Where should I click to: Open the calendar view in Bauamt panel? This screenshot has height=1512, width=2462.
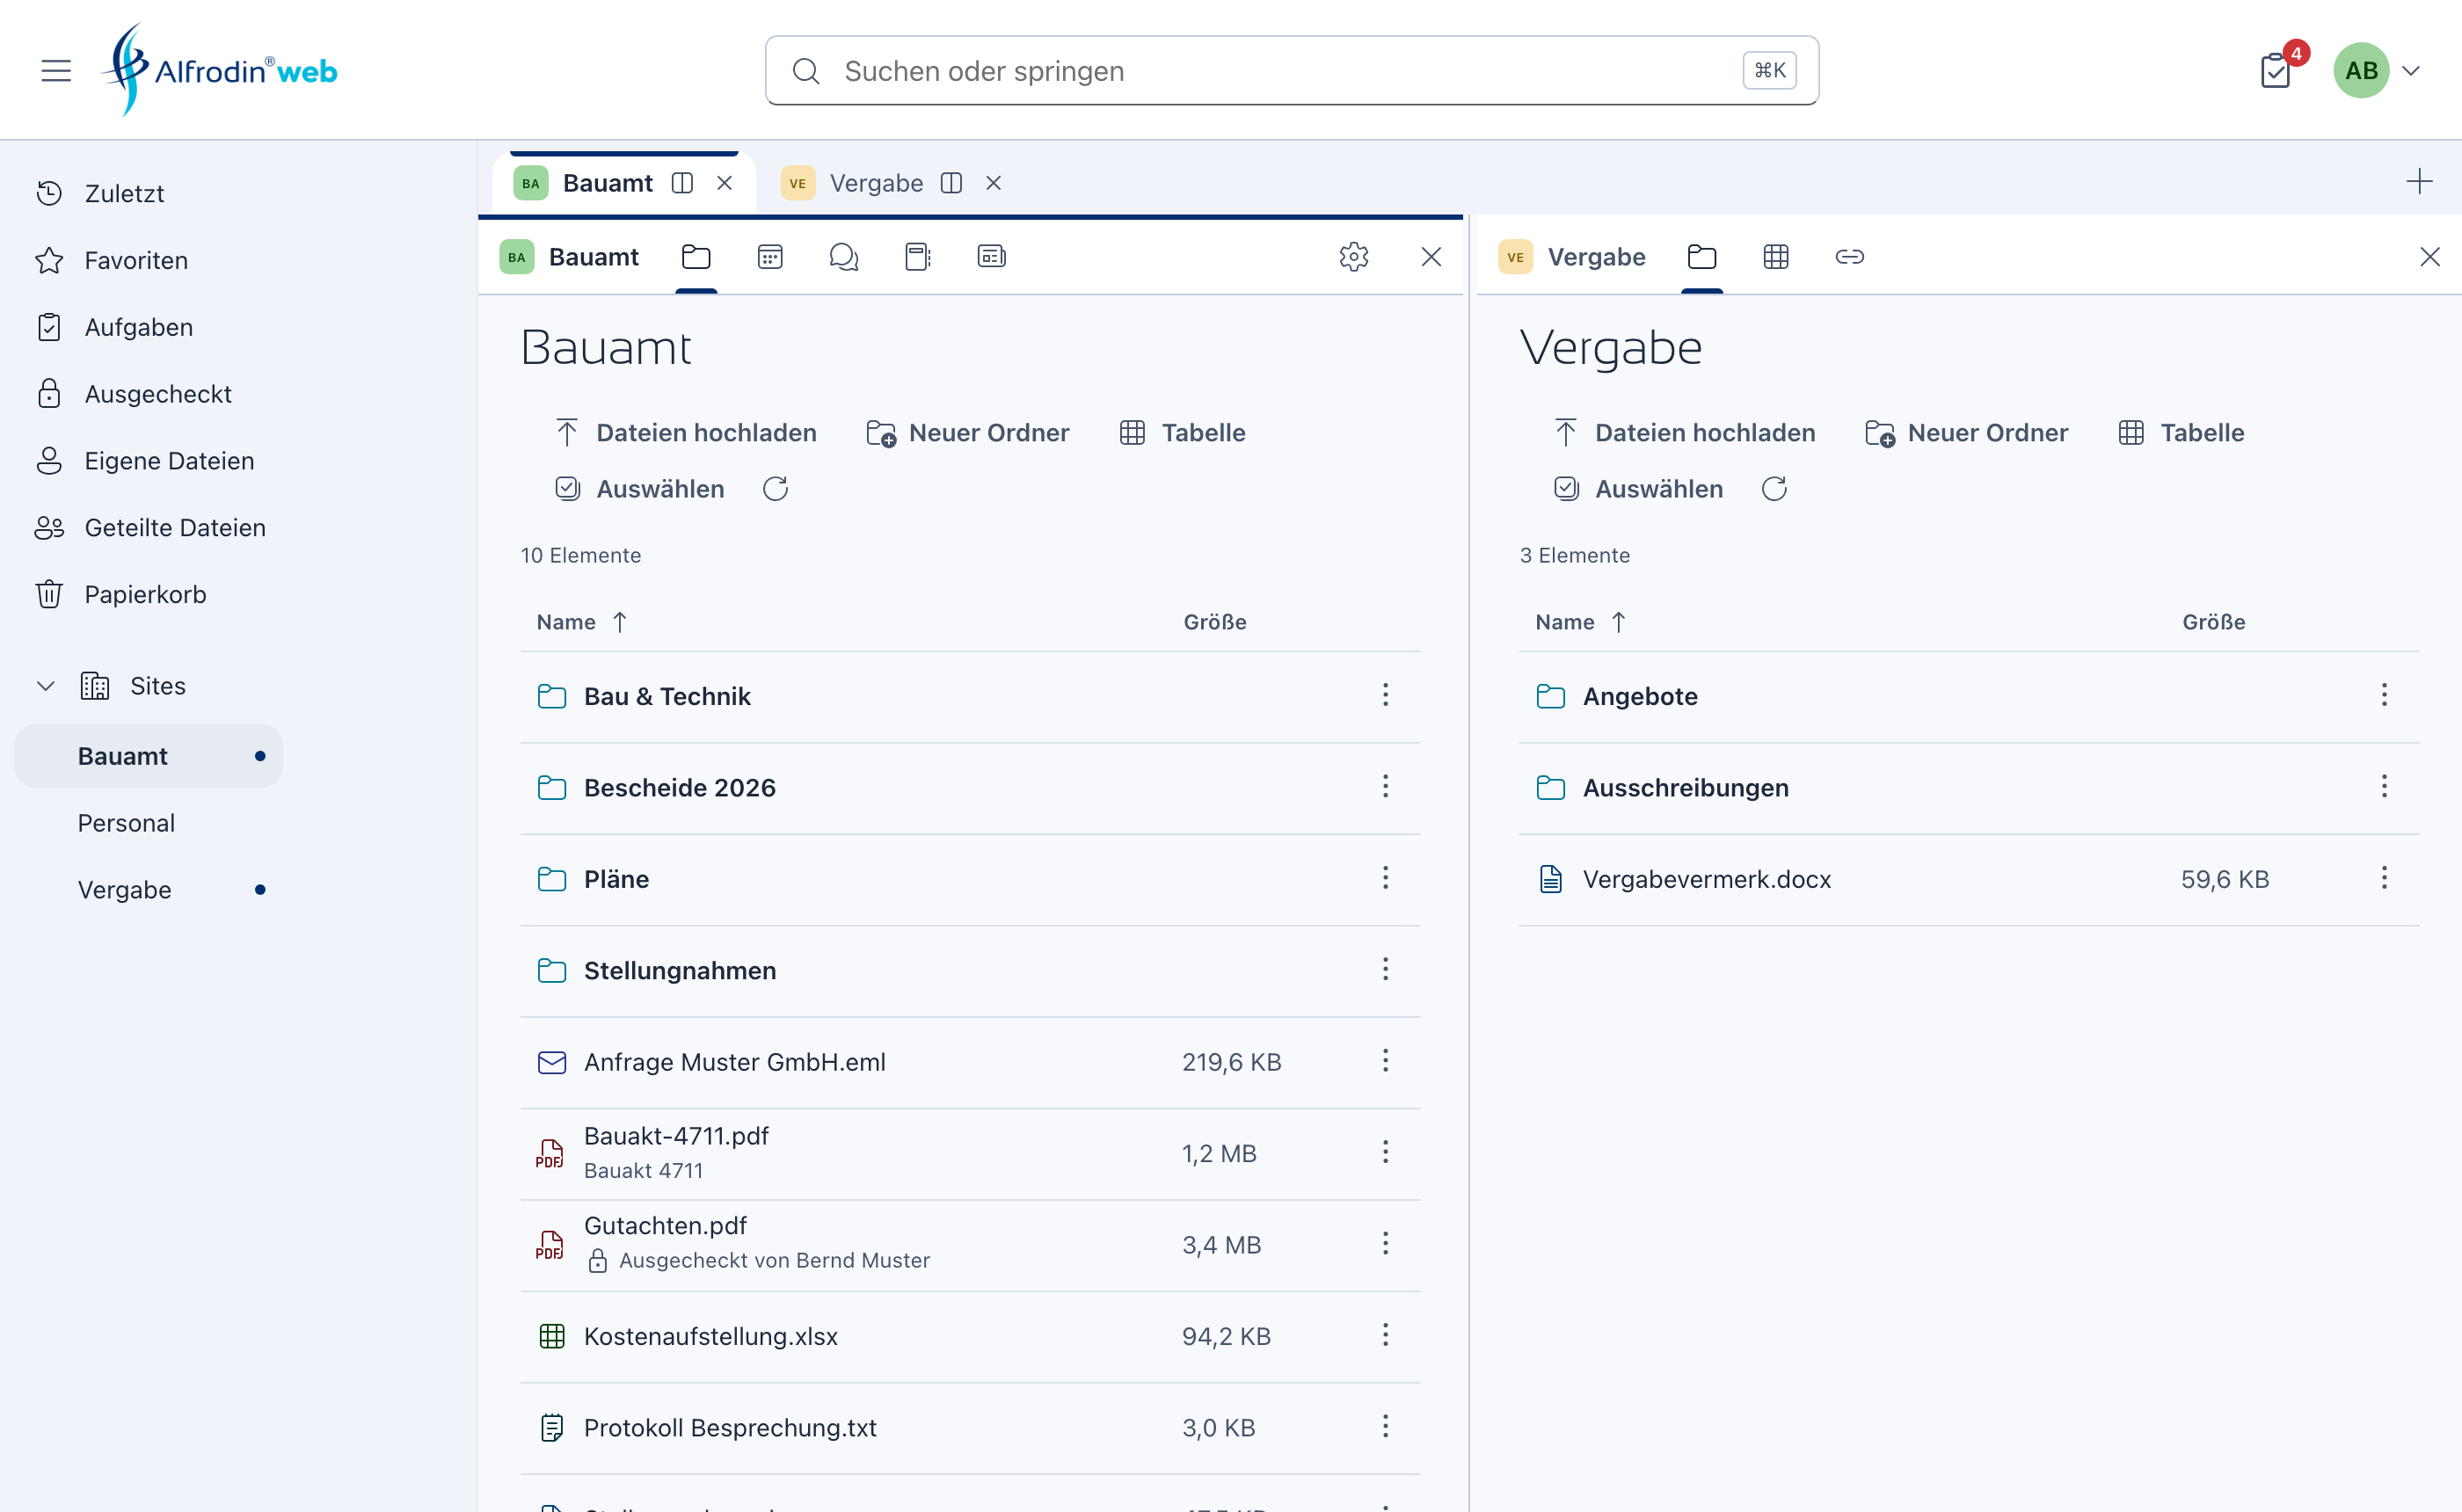coord(770,257)
